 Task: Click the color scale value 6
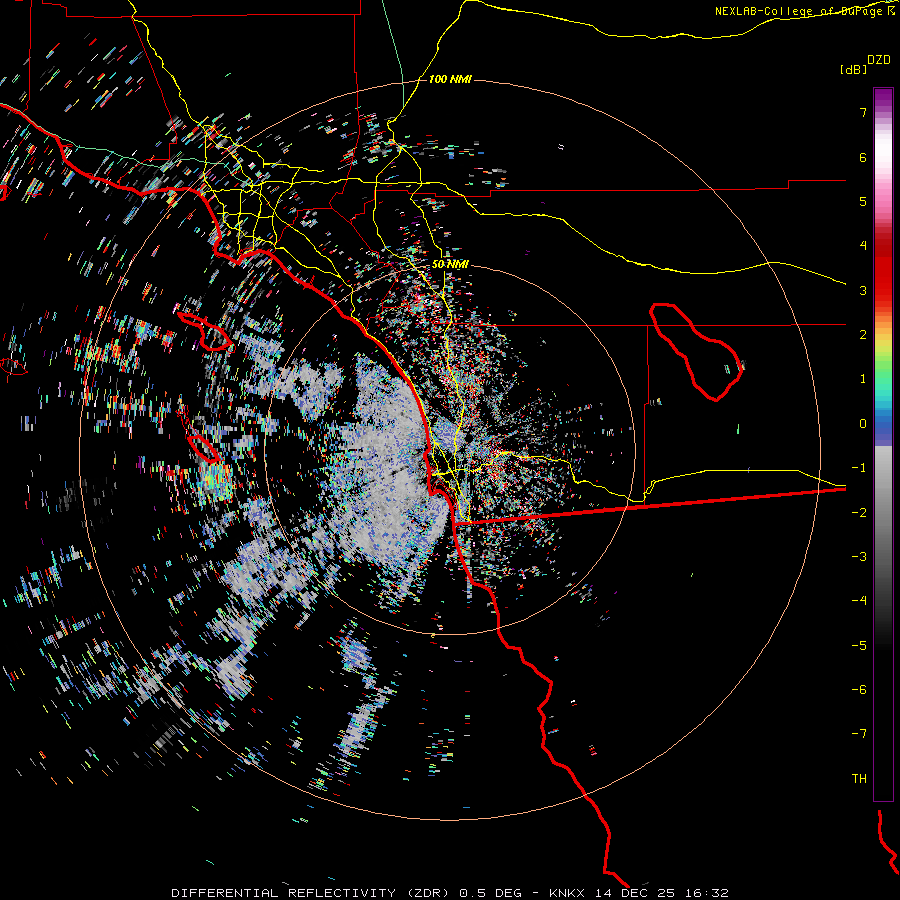[863, 157]
